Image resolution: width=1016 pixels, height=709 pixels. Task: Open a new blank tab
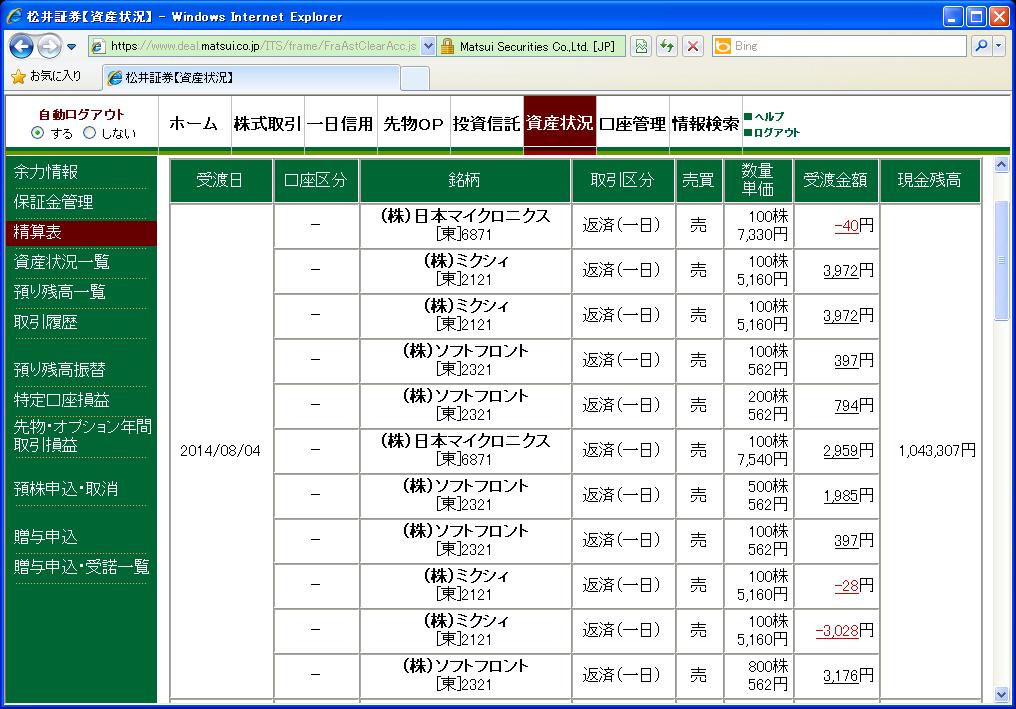click(415, 78)
